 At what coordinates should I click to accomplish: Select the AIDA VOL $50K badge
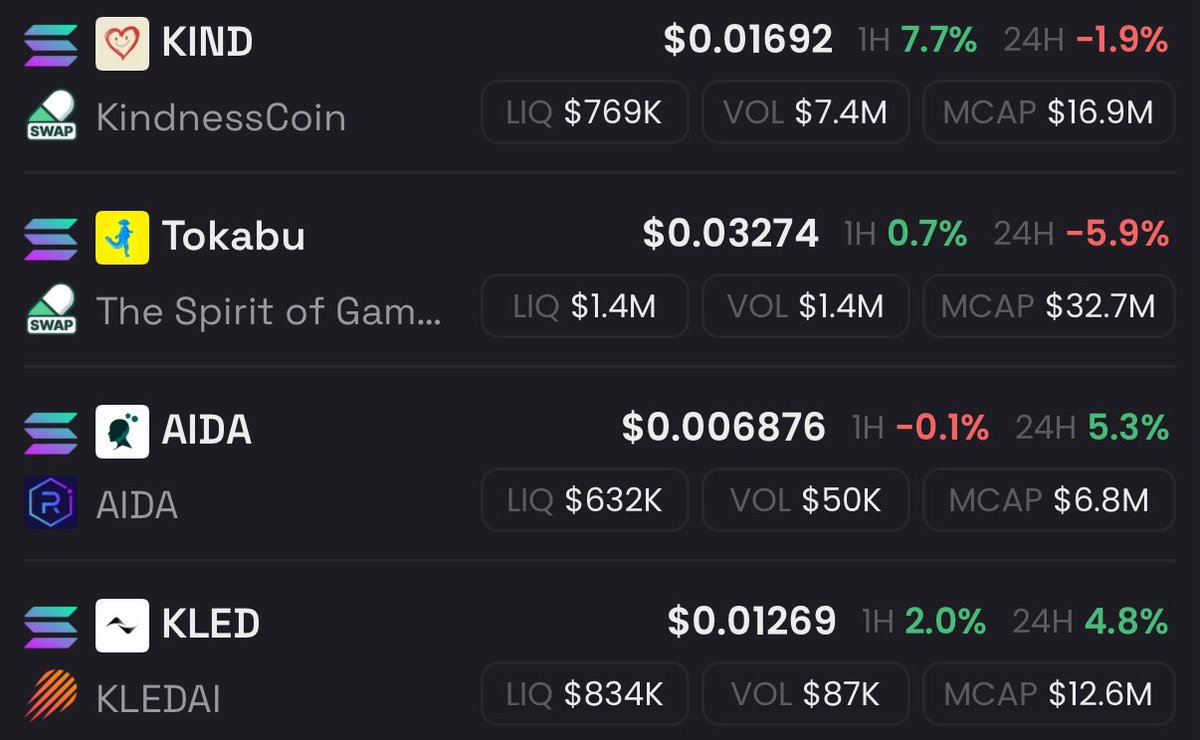pyautogui.click(x=806, y=500)
